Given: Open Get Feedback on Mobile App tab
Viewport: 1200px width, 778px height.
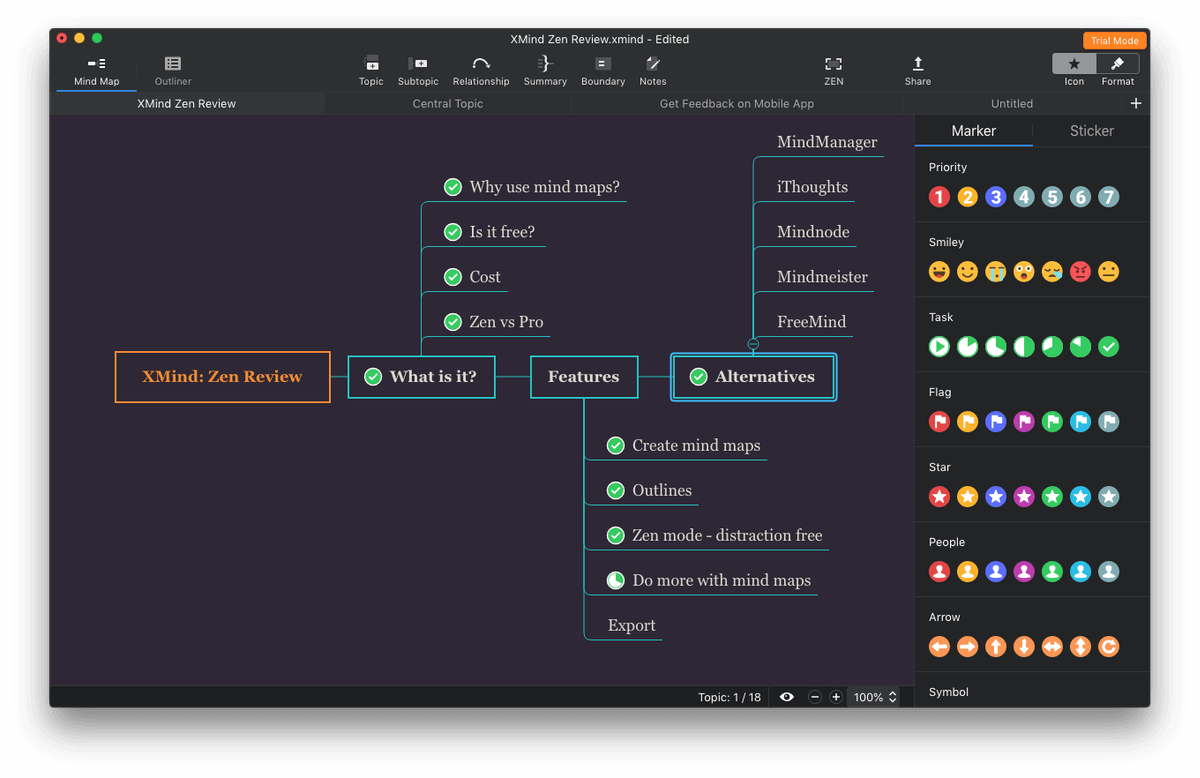Looking at the screenshot, I should coord(737,103).
